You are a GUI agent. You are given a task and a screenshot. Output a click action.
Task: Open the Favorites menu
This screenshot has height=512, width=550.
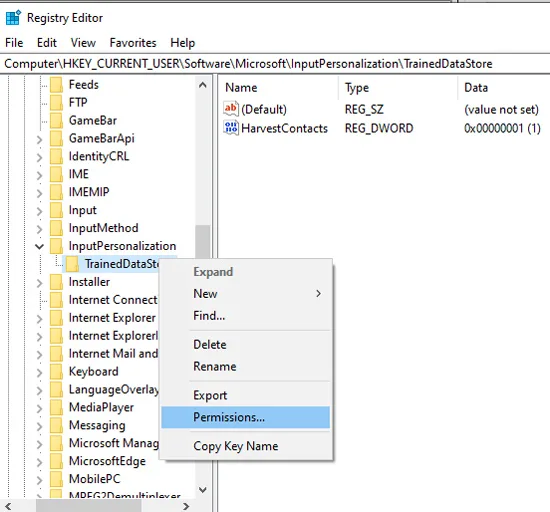coord(133,43)
